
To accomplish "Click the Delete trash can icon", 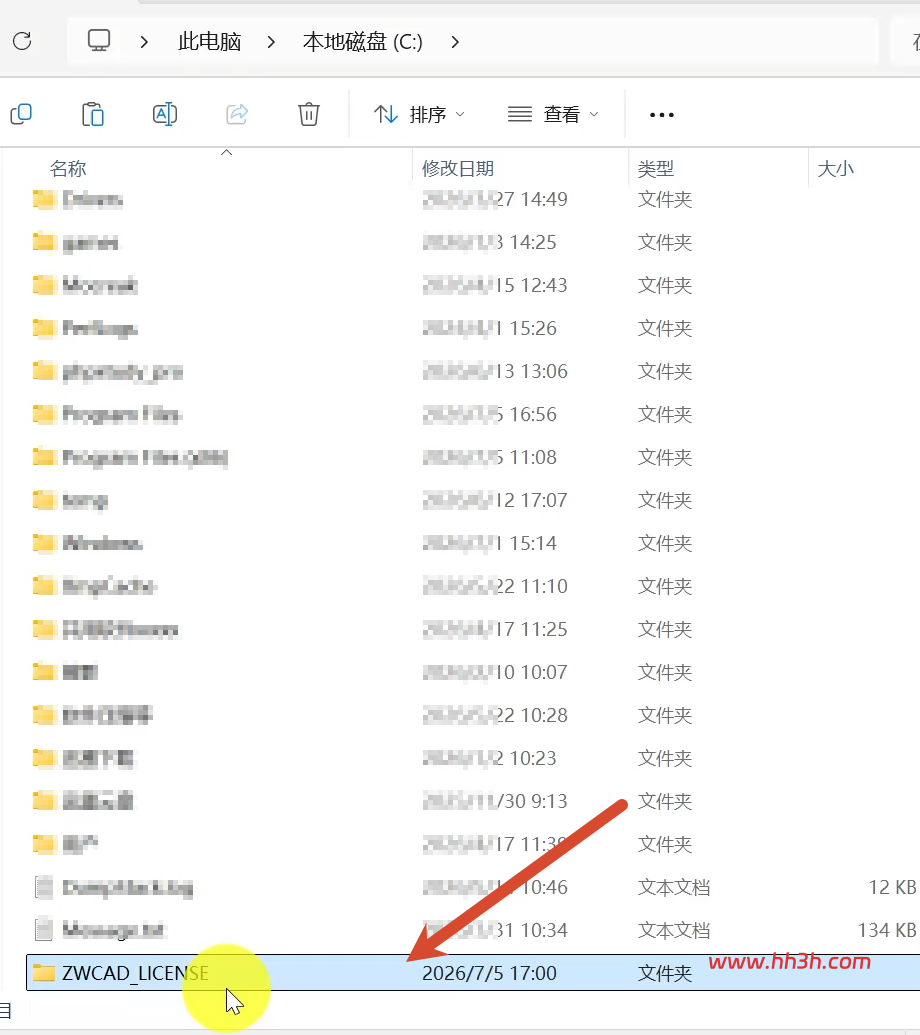I will [308, 114].
